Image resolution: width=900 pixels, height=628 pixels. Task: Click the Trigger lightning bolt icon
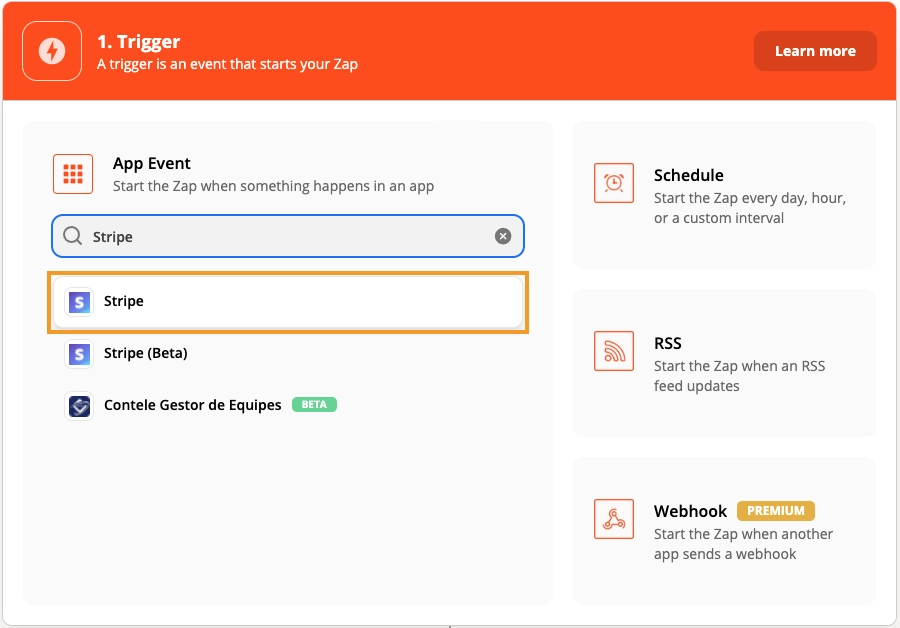click(52, 51)
